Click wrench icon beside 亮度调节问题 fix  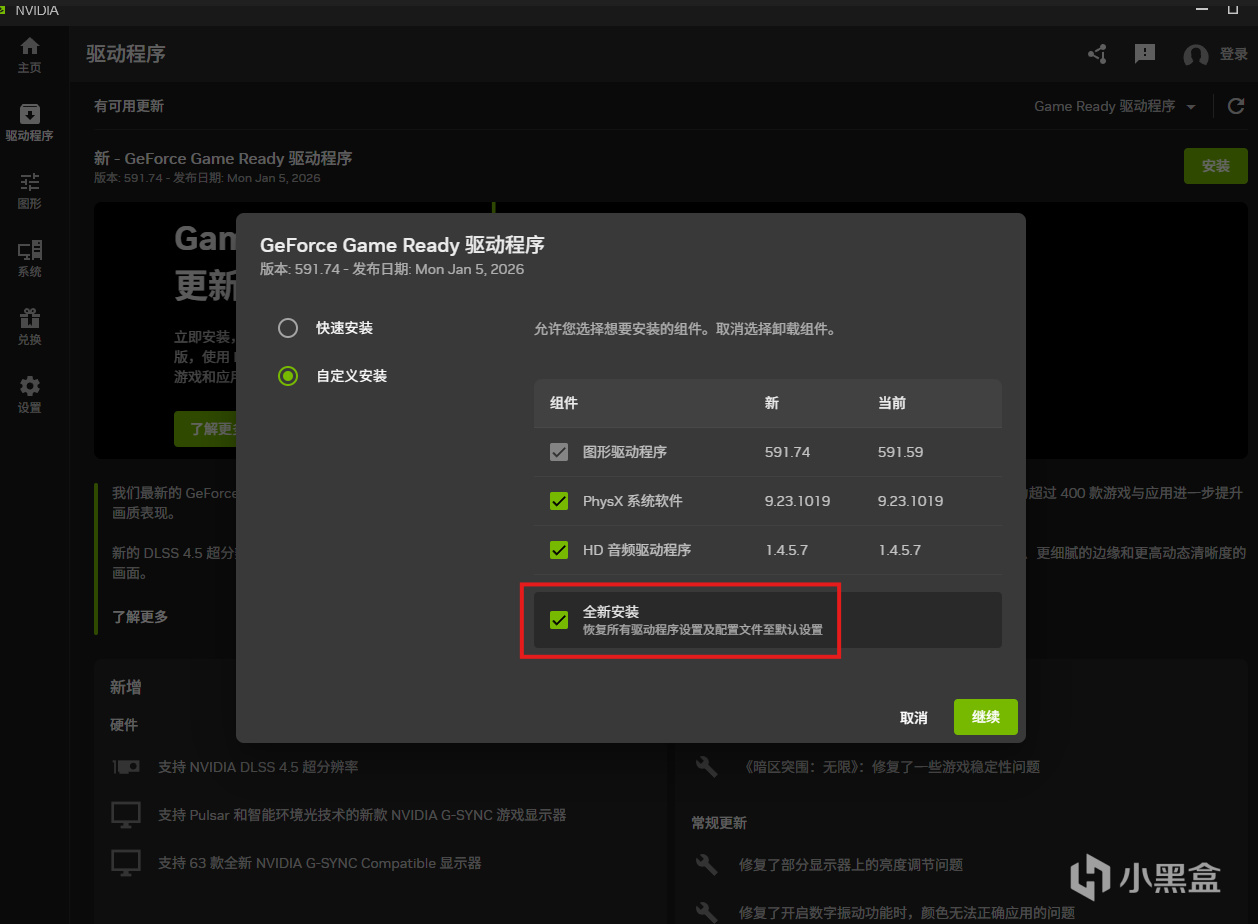click(706, 864)
